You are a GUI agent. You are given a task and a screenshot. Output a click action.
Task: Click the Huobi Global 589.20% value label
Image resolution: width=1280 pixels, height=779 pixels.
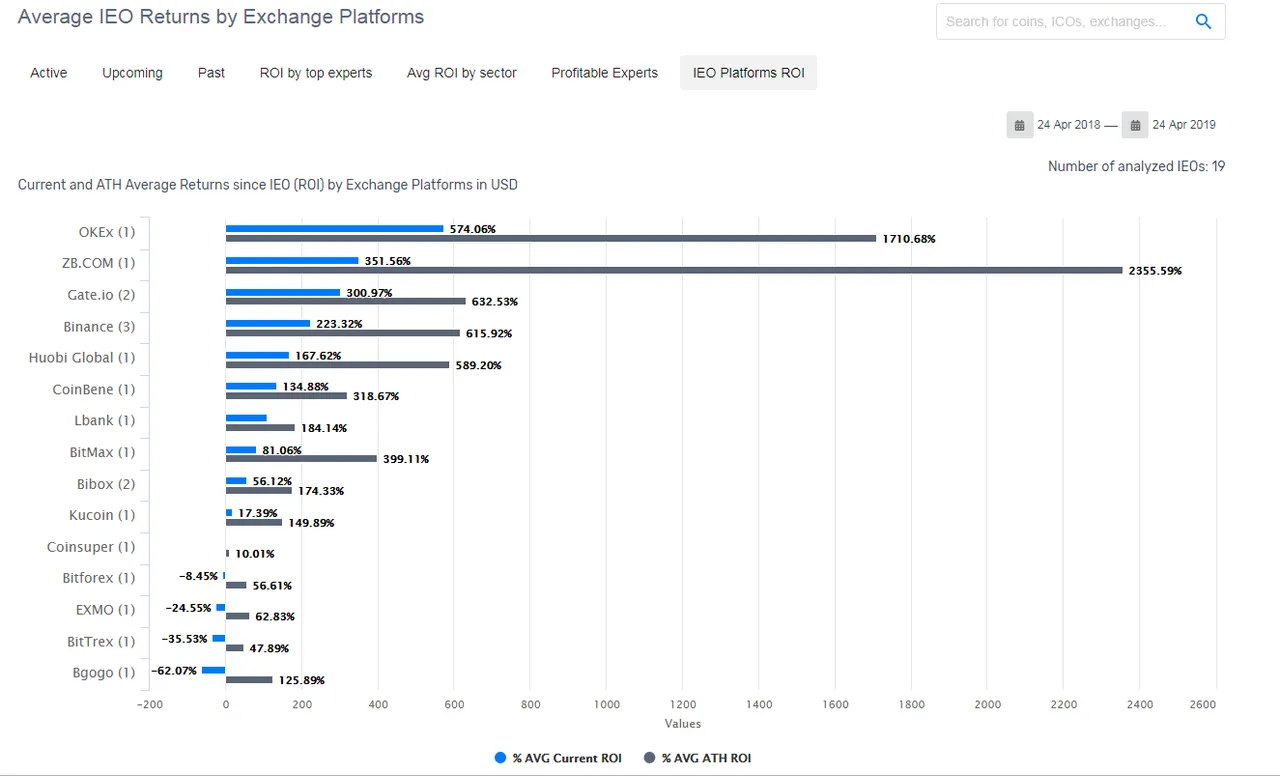click(479, 366)
